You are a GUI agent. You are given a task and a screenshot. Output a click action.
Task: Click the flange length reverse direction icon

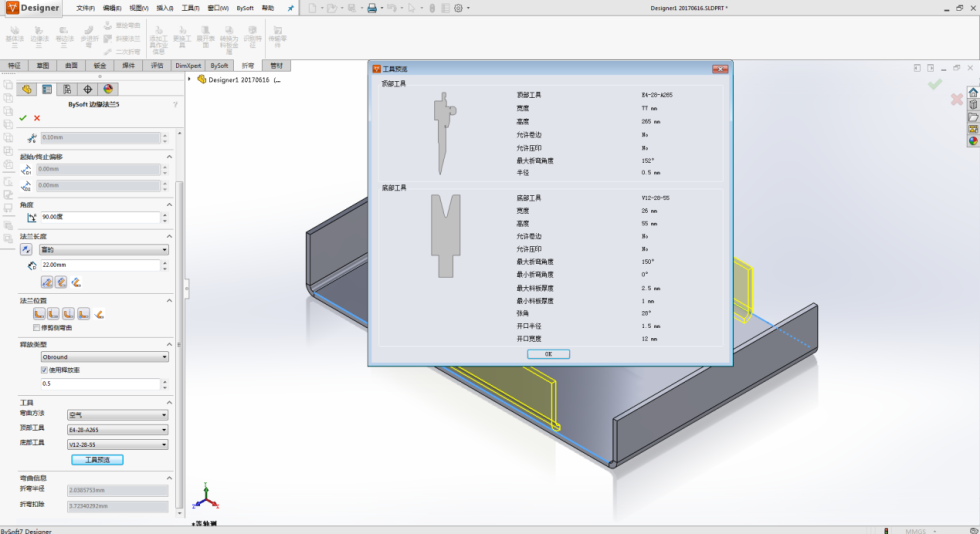26,249
